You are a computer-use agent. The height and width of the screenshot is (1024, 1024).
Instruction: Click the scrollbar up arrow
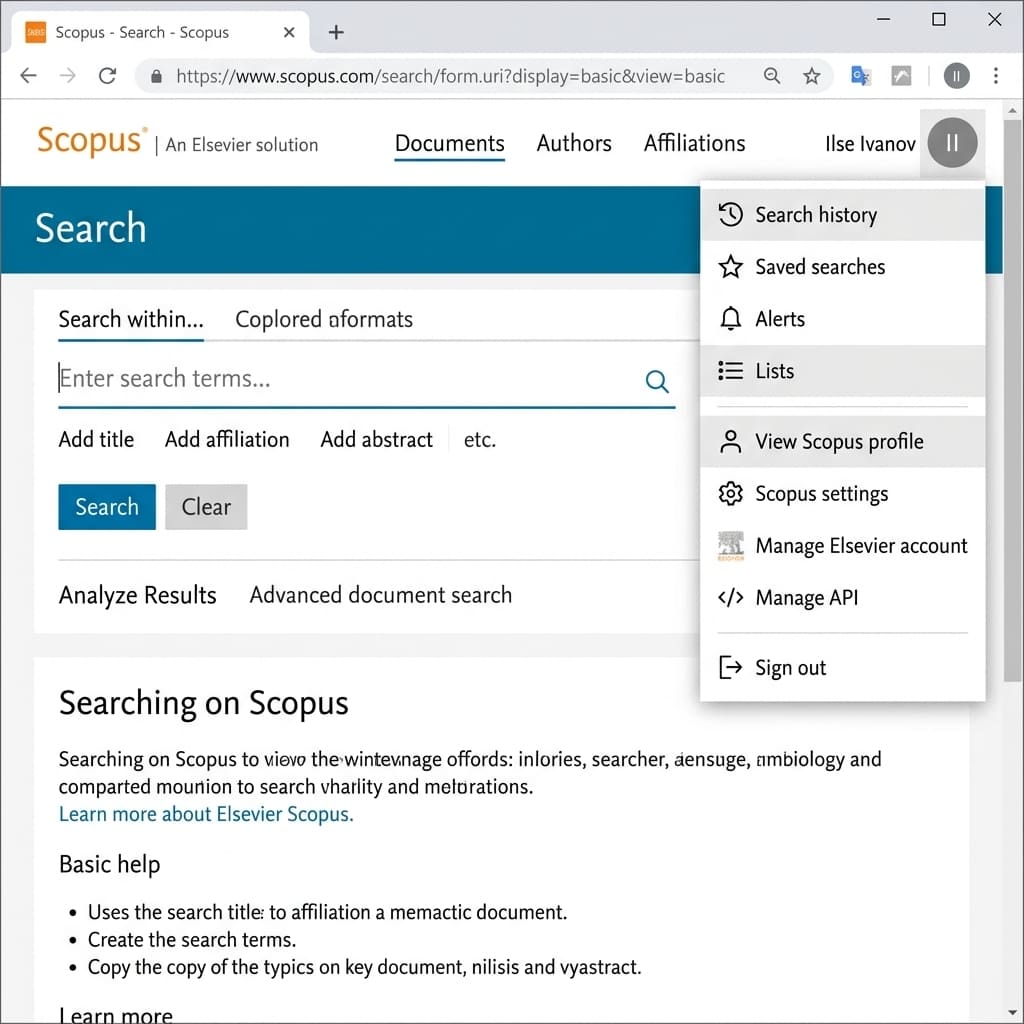pos(1013,110)
